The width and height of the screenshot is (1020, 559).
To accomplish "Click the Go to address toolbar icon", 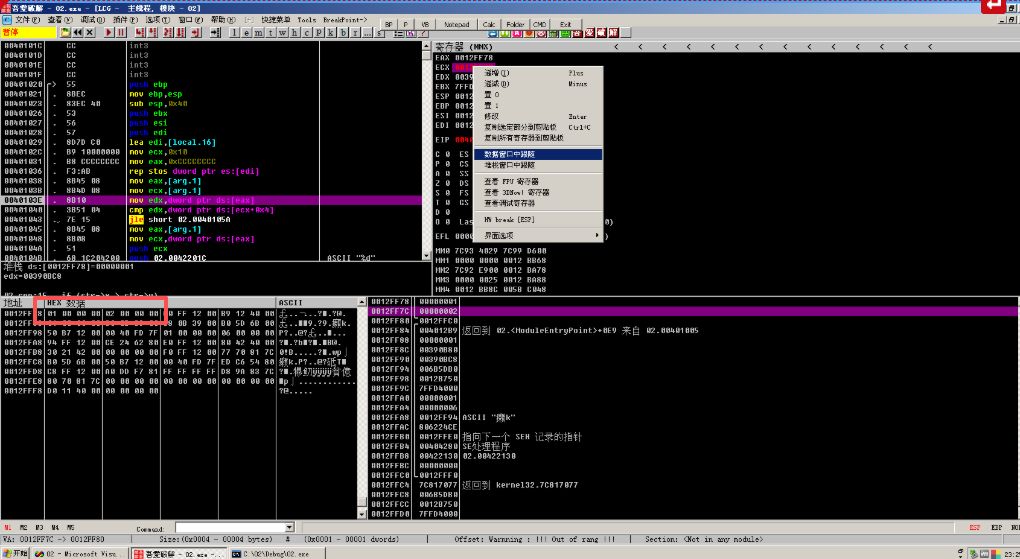I will tap(214, 33).
